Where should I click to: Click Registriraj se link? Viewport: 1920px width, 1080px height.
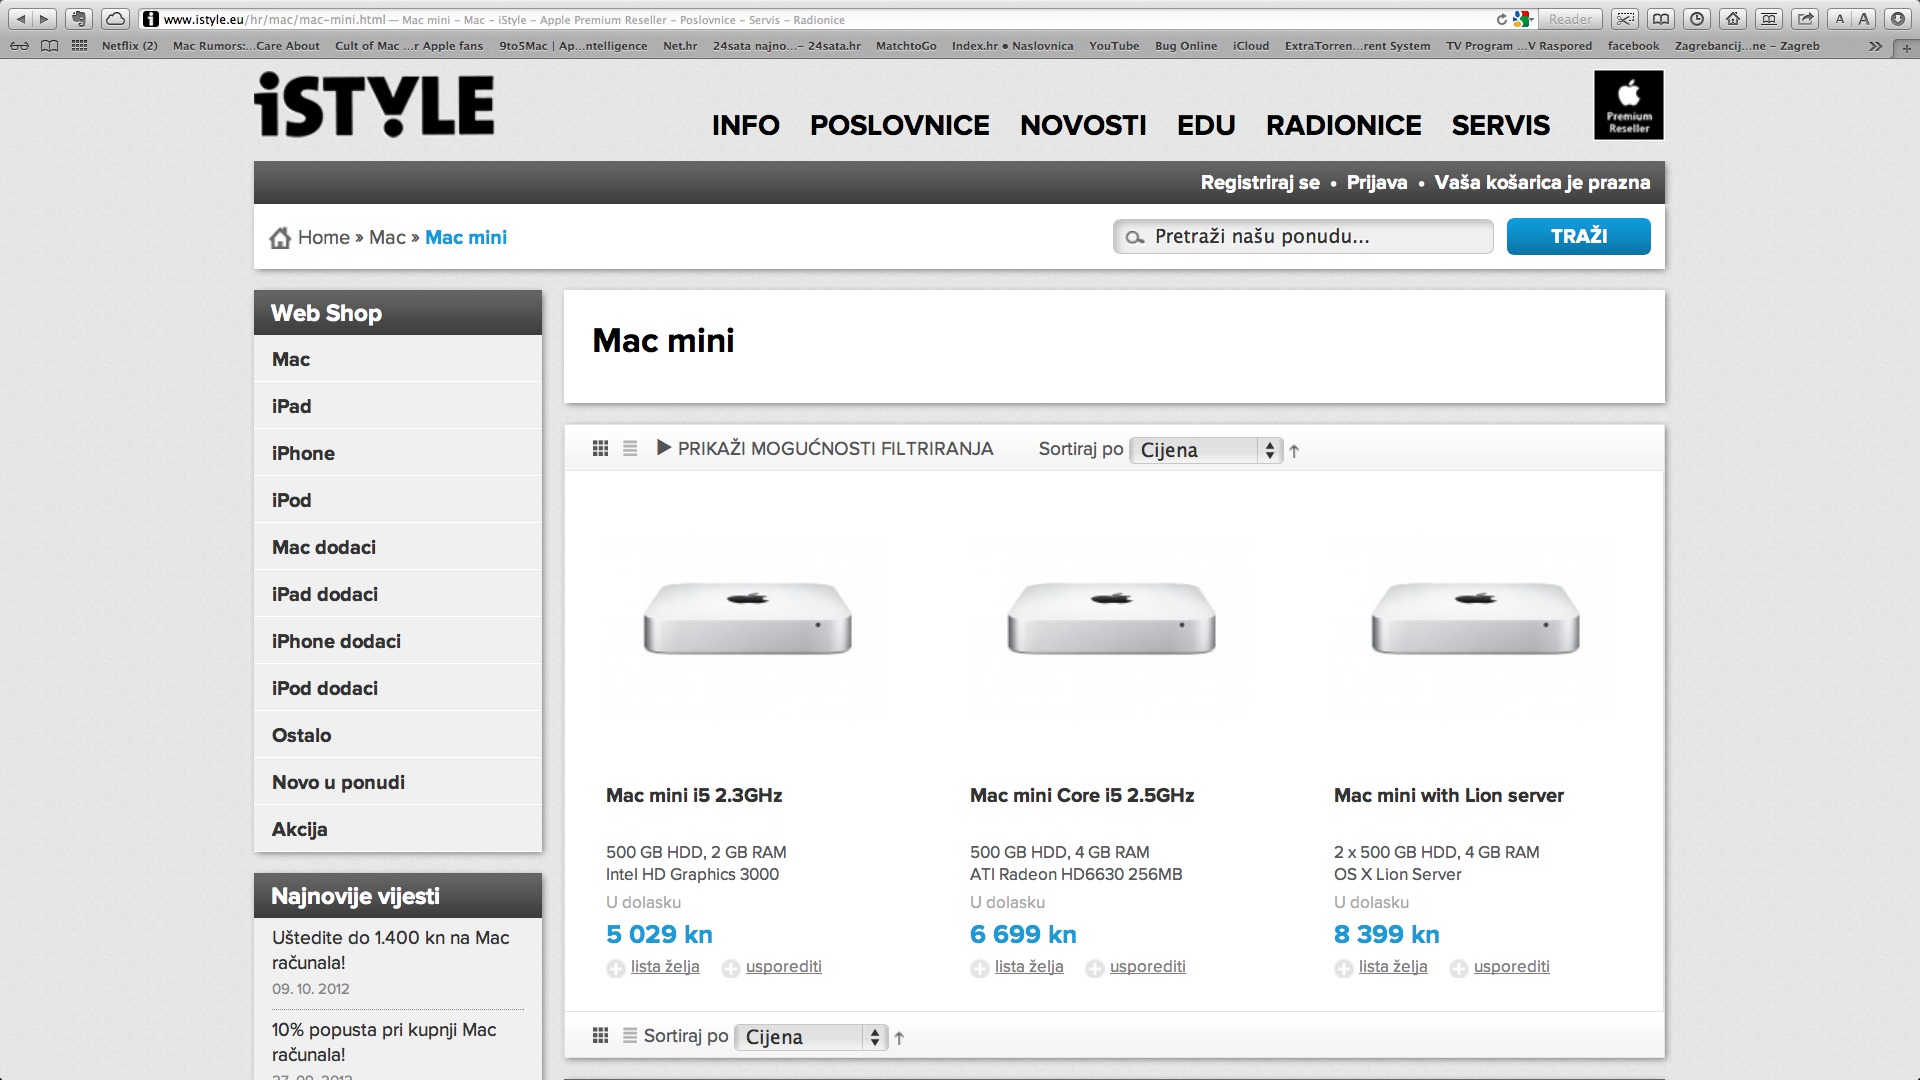coord(1260,182)
